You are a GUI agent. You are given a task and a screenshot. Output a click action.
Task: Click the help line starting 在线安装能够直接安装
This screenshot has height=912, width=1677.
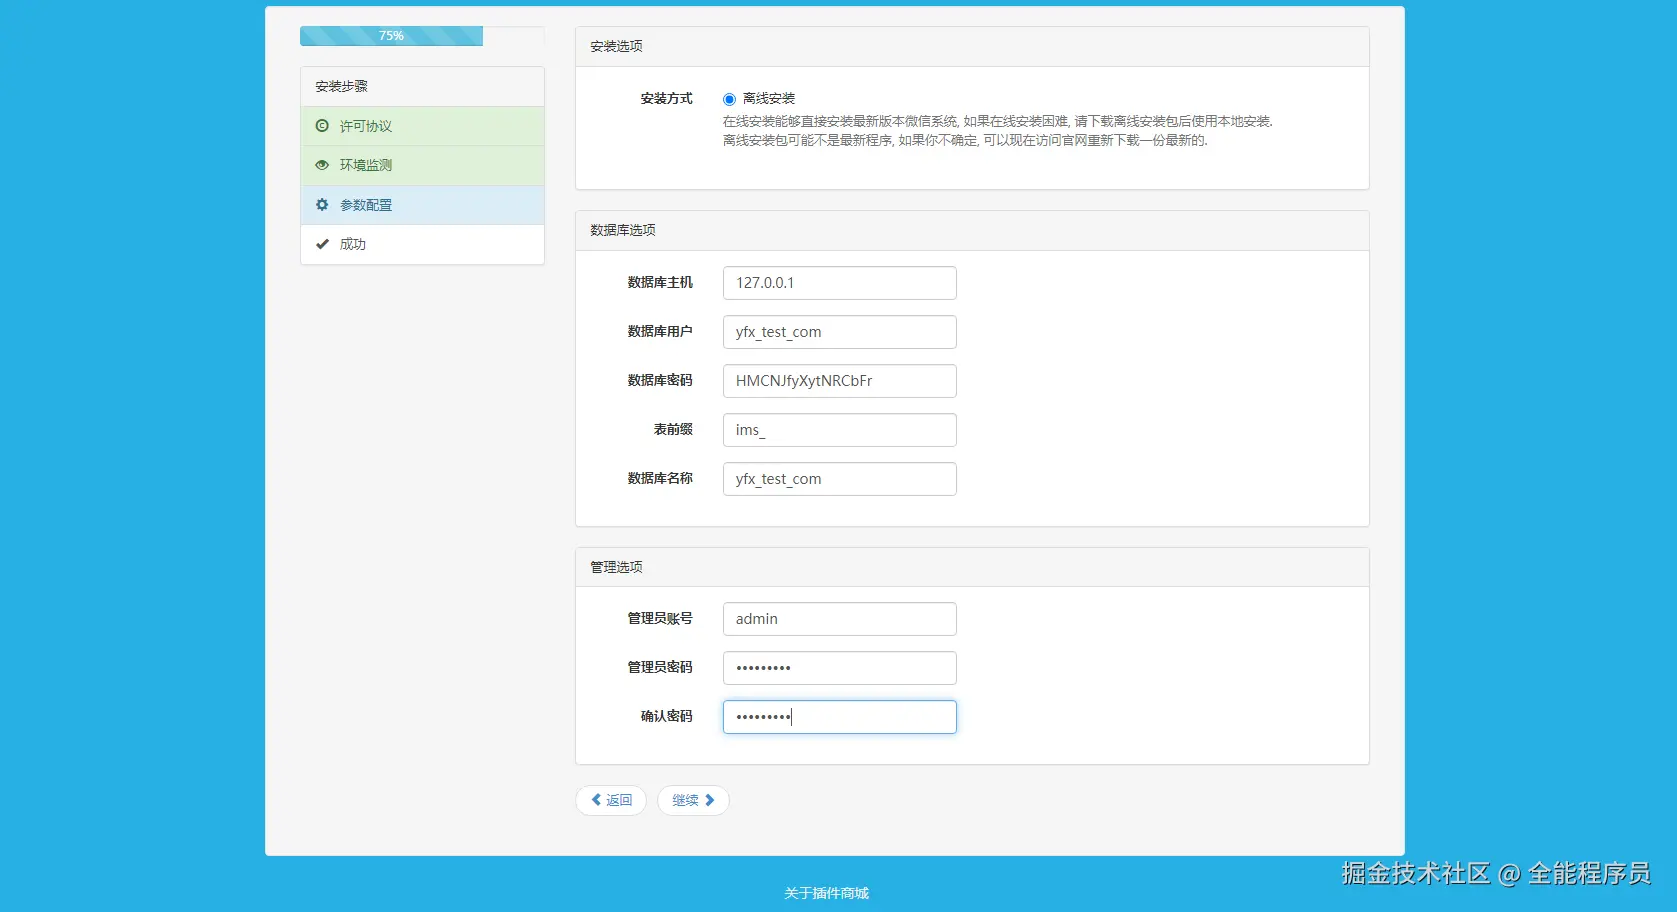click(998, 121)
